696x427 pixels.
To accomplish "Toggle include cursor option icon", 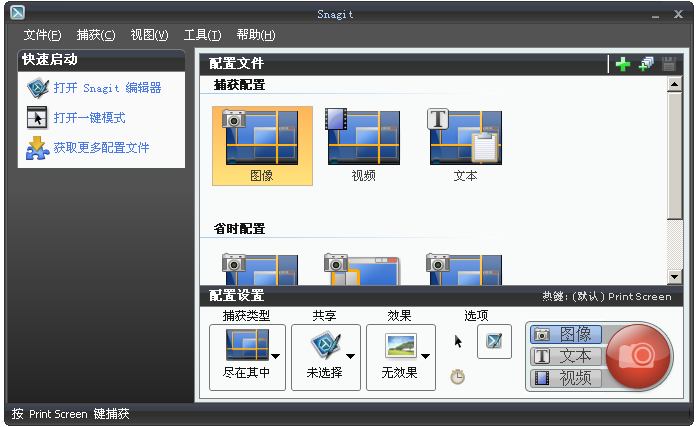I will coord(458,341).
